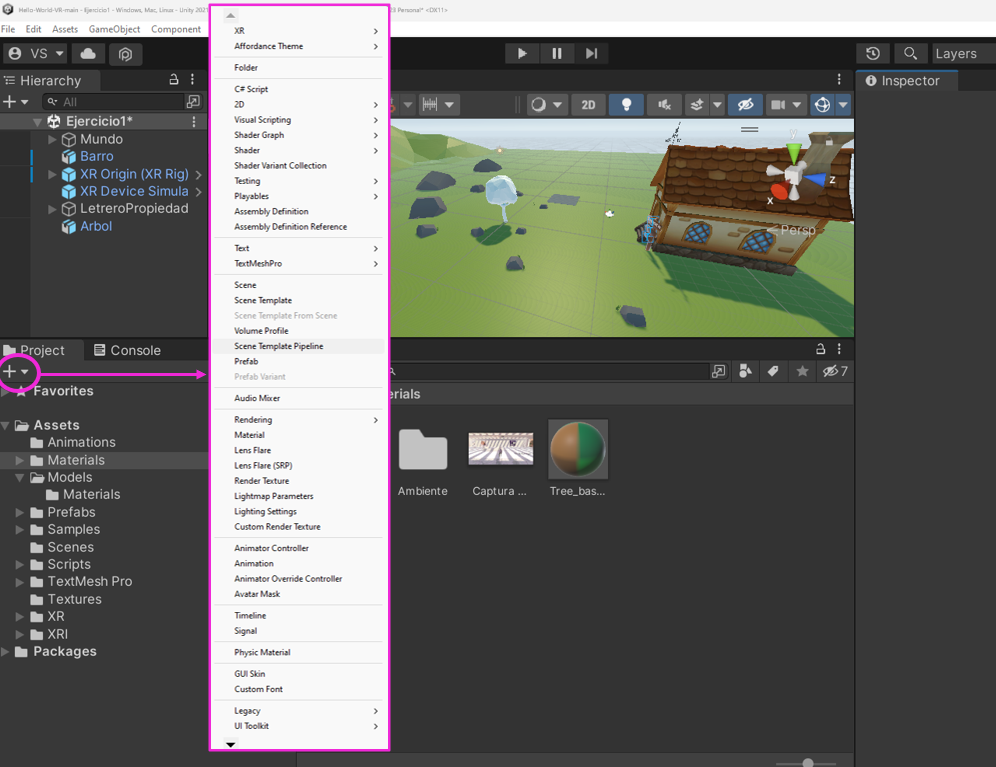The height and width of the screenshot is (767, 996).
Task: Toggle hidden objects visibility eye icon
Action: click(x=744, y=105)
